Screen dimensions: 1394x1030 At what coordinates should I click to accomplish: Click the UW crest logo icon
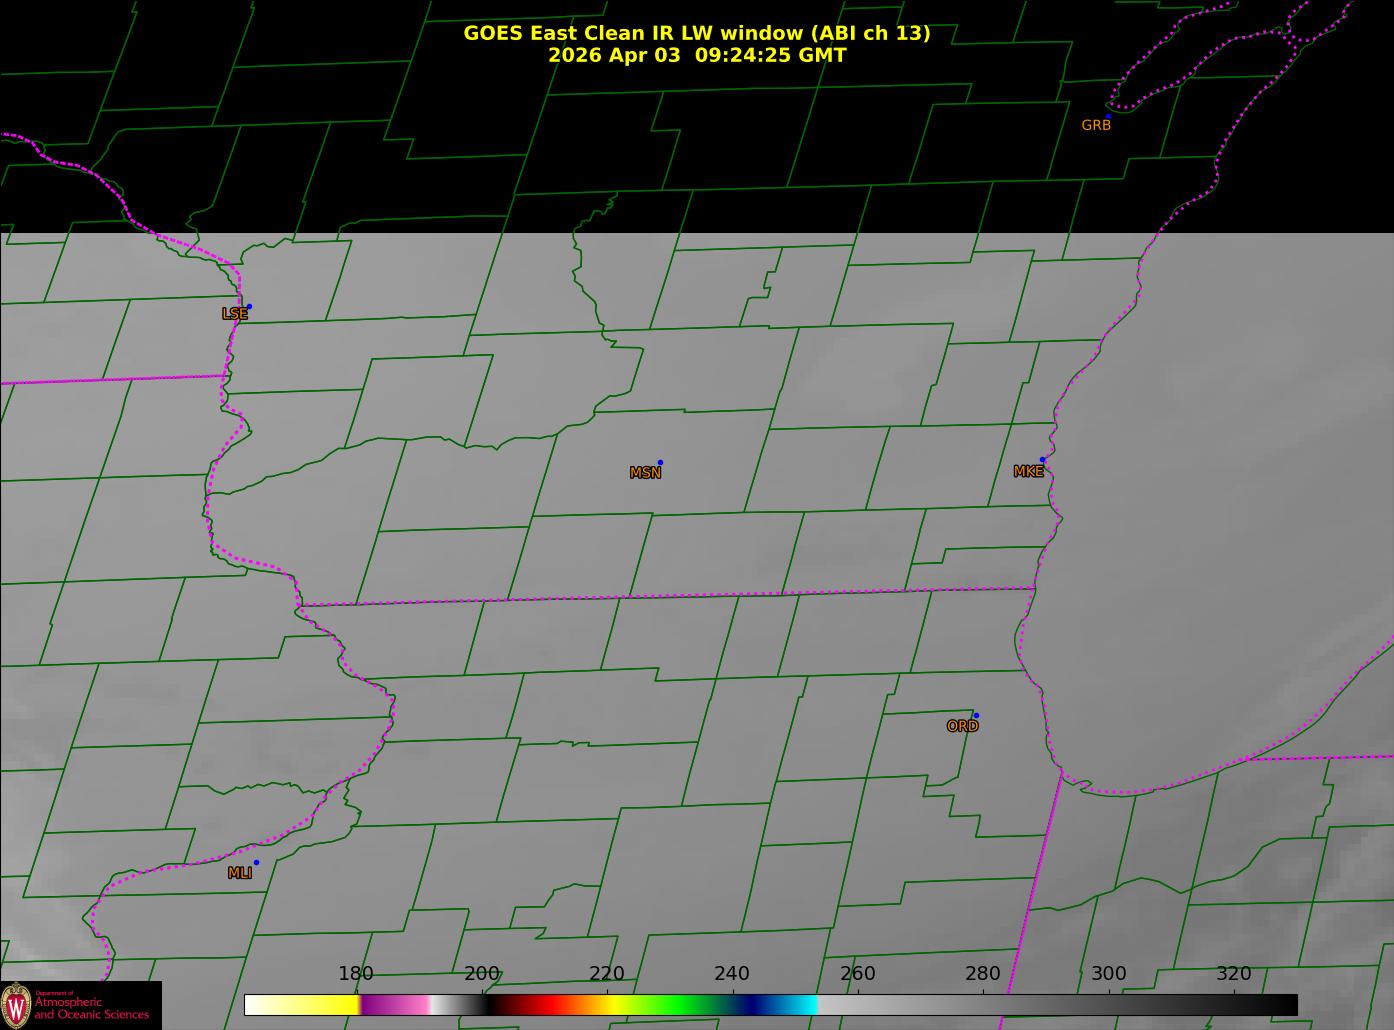(16, 1005)
